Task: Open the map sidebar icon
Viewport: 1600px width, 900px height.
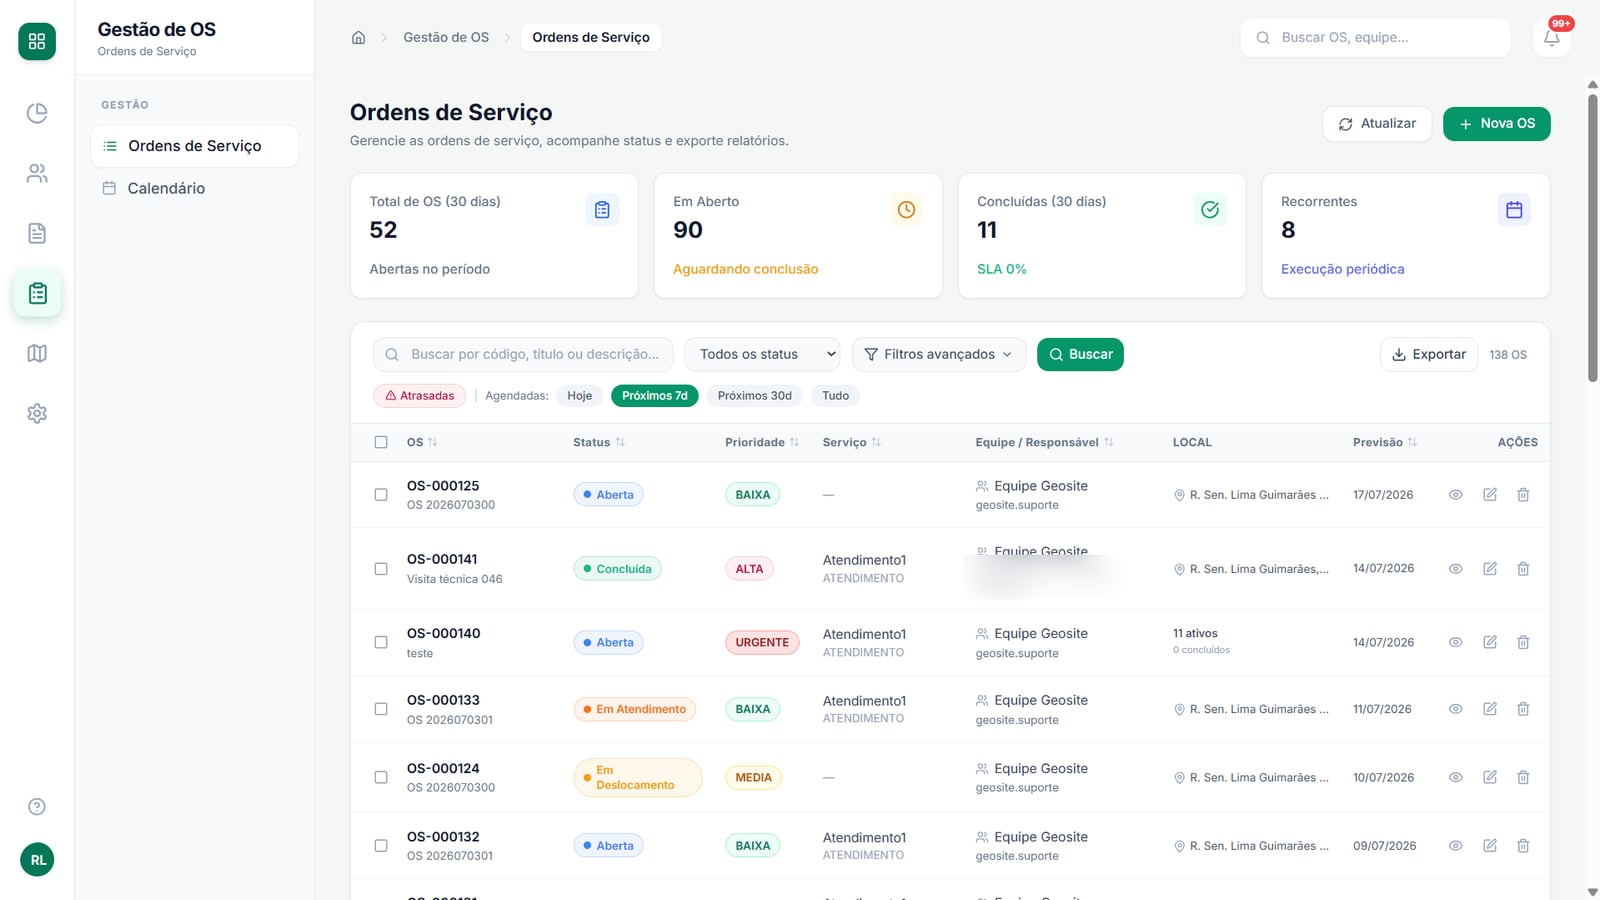Action: click(x=37, y=353)
